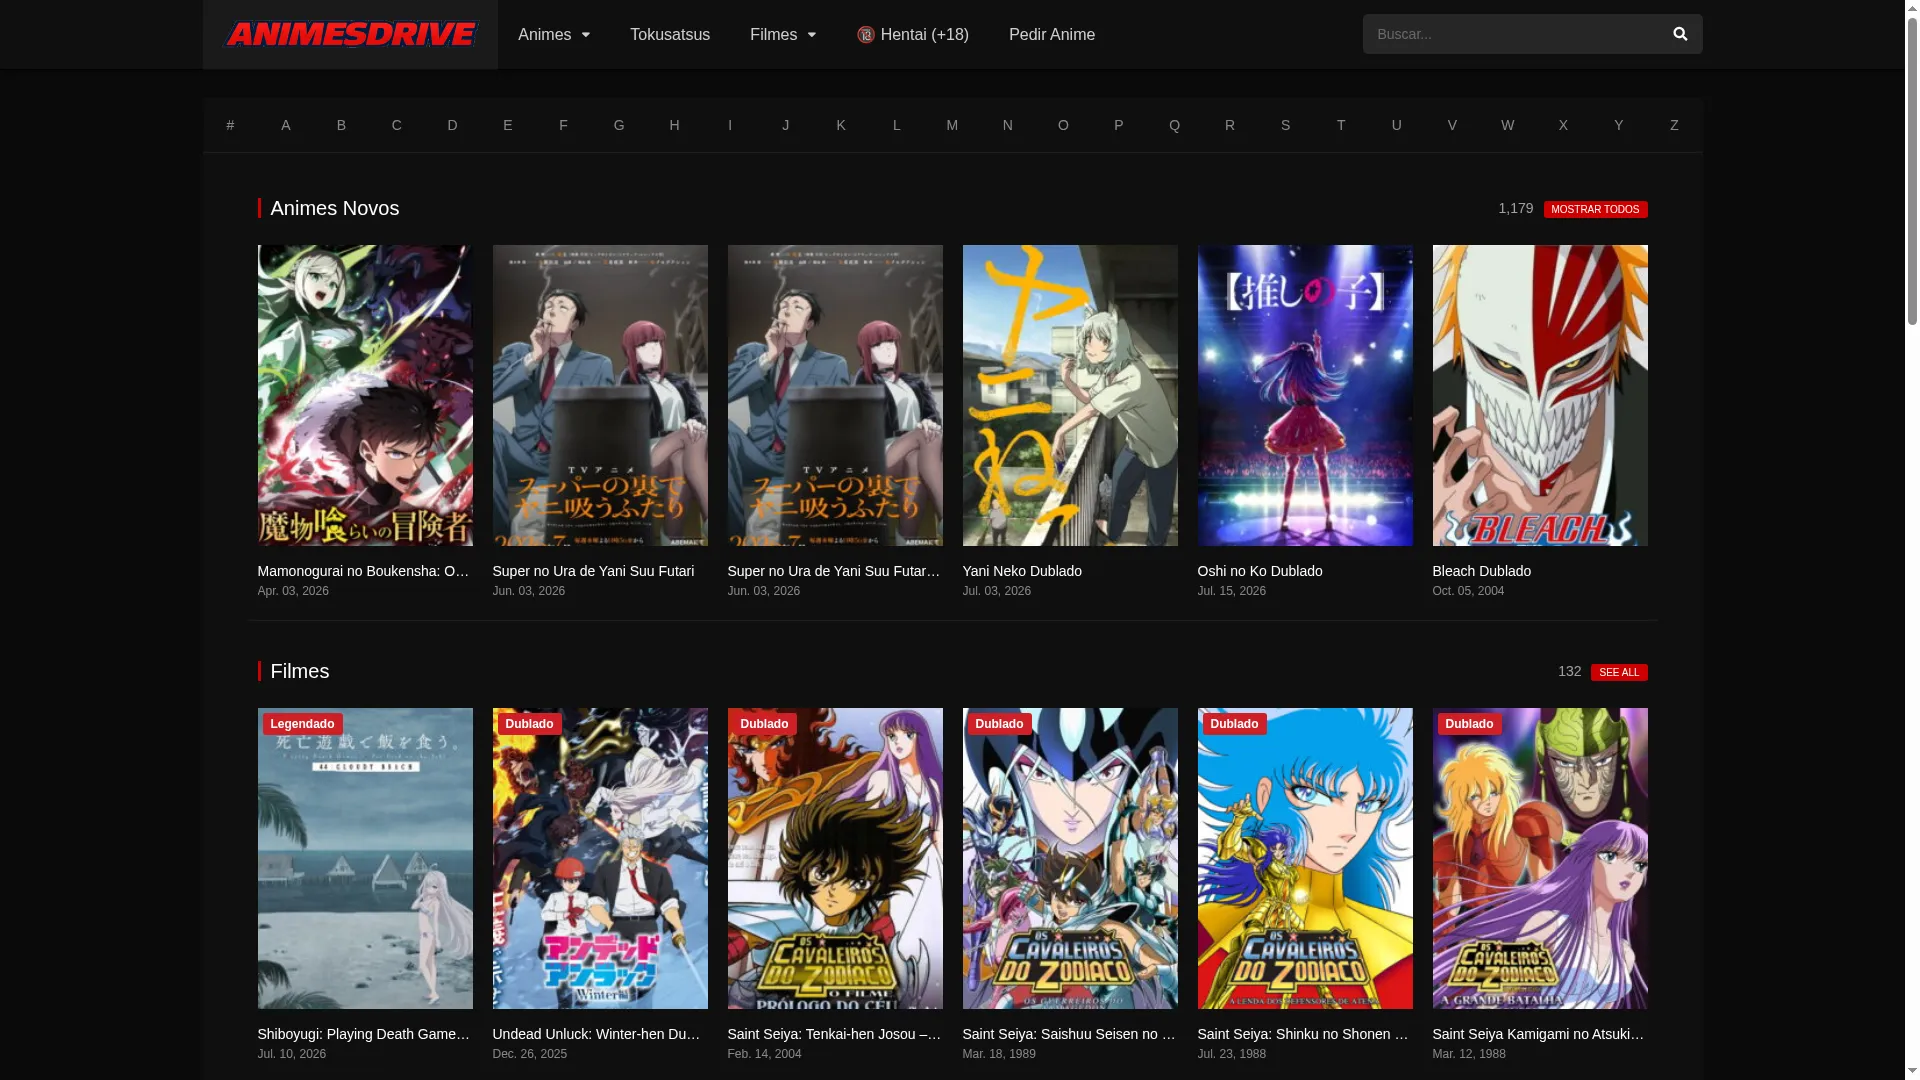Click date 'Oct. 05, 2004'
This screenshot has width=1920, height=1080.
pos(1468,591)
